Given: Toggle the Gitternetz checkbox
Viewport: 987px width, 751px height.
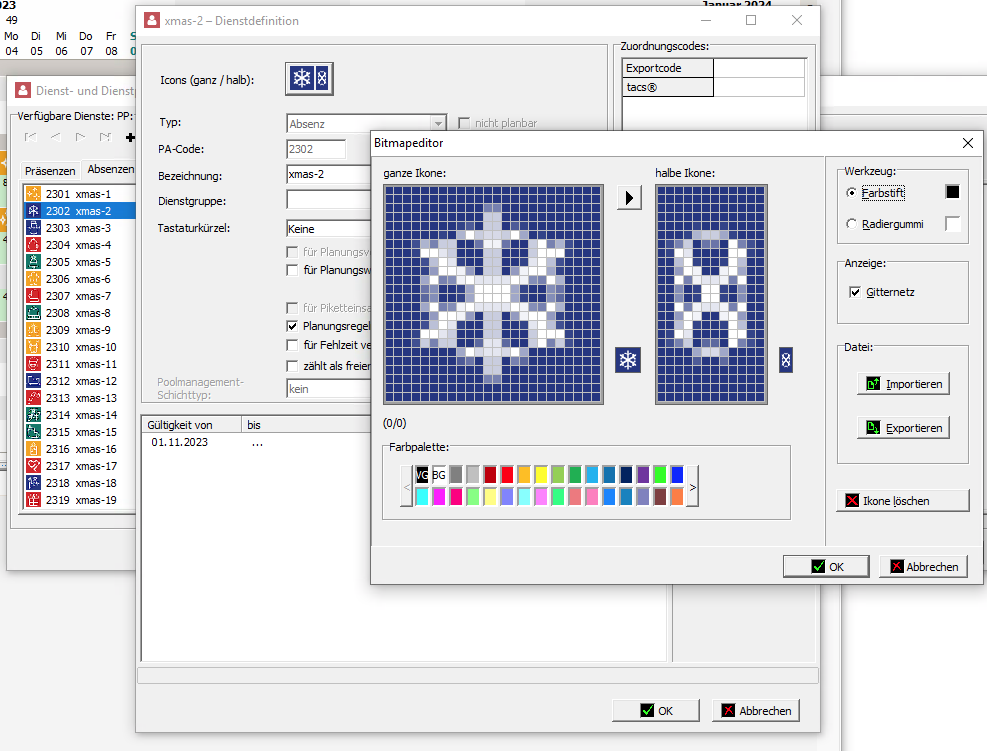Looking at the screenshot, I should pyautogui.click(x=855, y=292).
